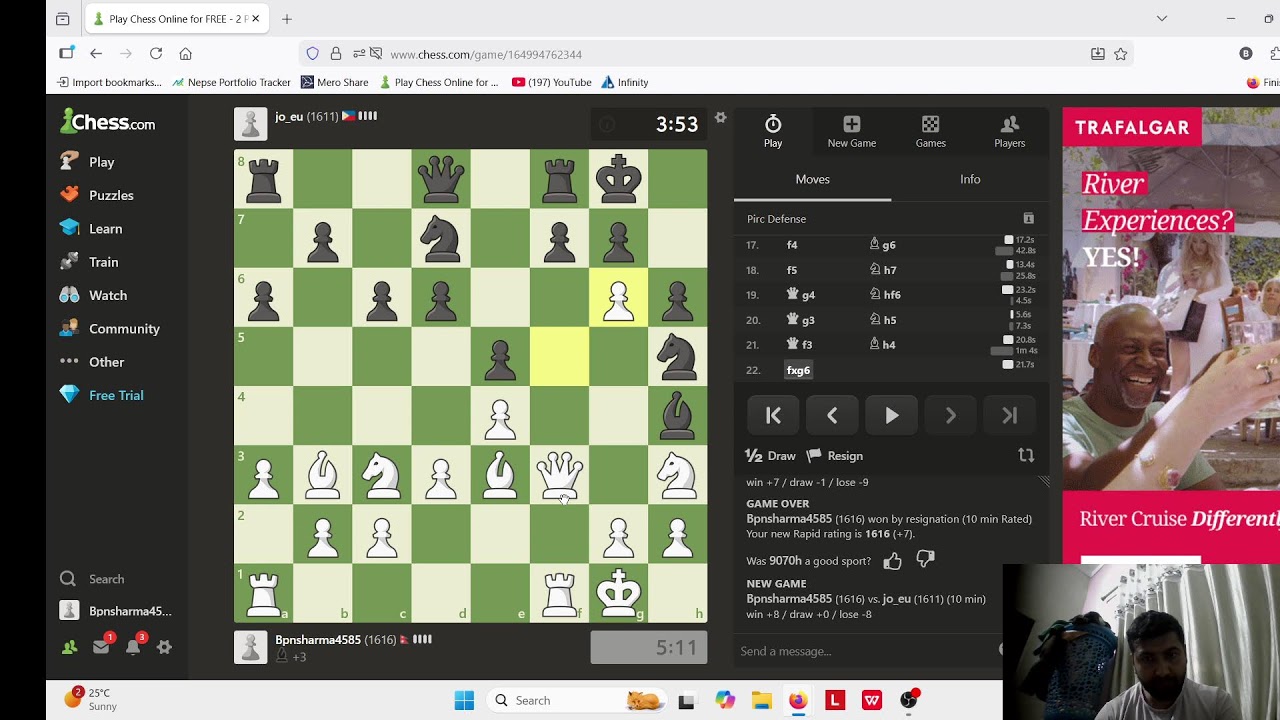Play through the moves automatically
Viewport: 1280px width, 720px height.
click(891, 415)
